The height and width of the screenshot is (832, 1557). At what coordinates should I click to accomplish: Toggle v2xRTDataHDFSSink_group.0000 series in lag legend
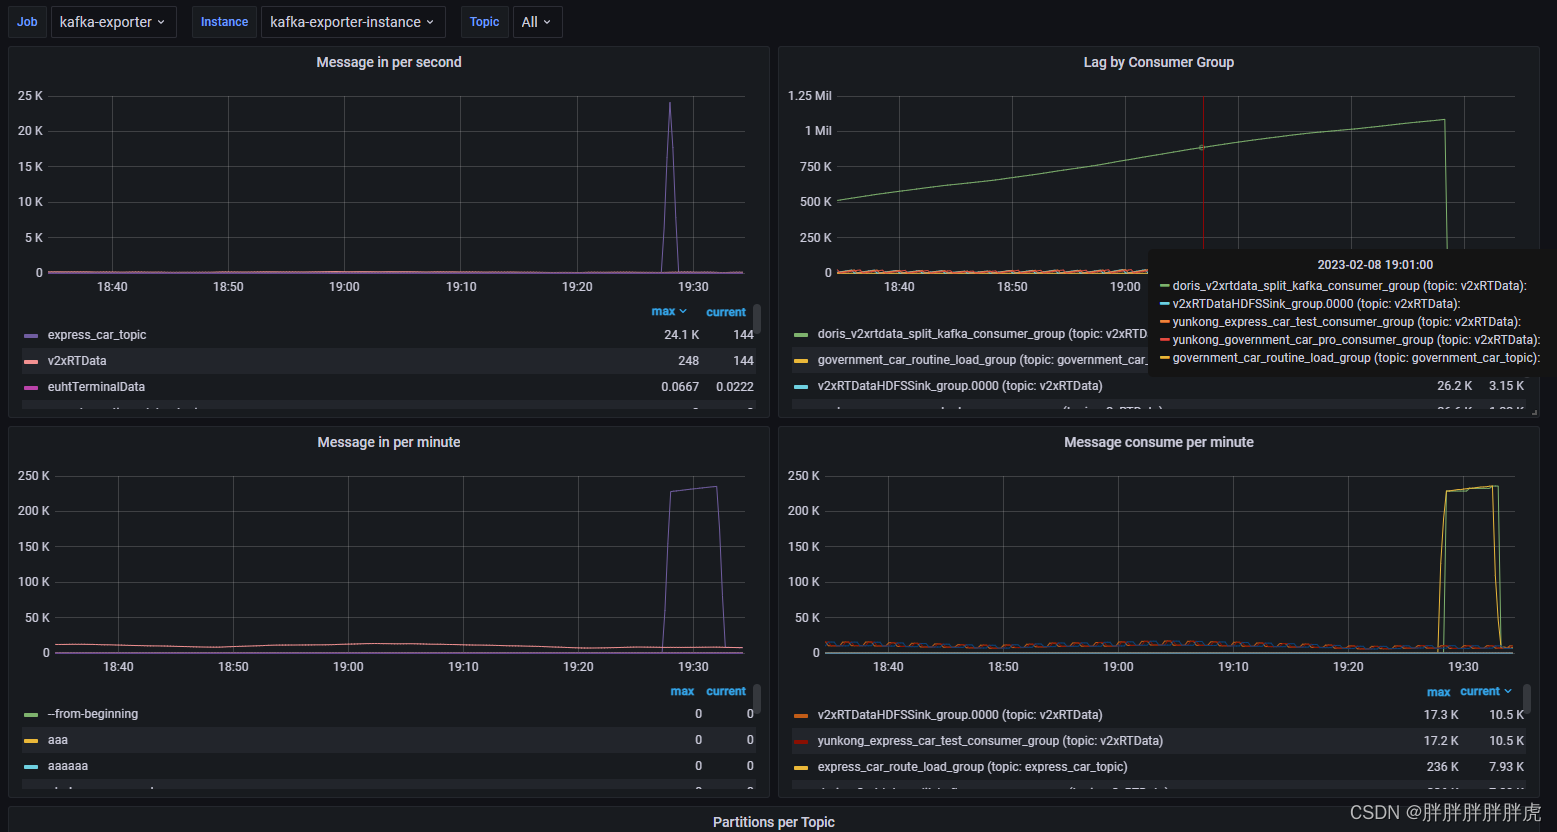click(960, 386)
